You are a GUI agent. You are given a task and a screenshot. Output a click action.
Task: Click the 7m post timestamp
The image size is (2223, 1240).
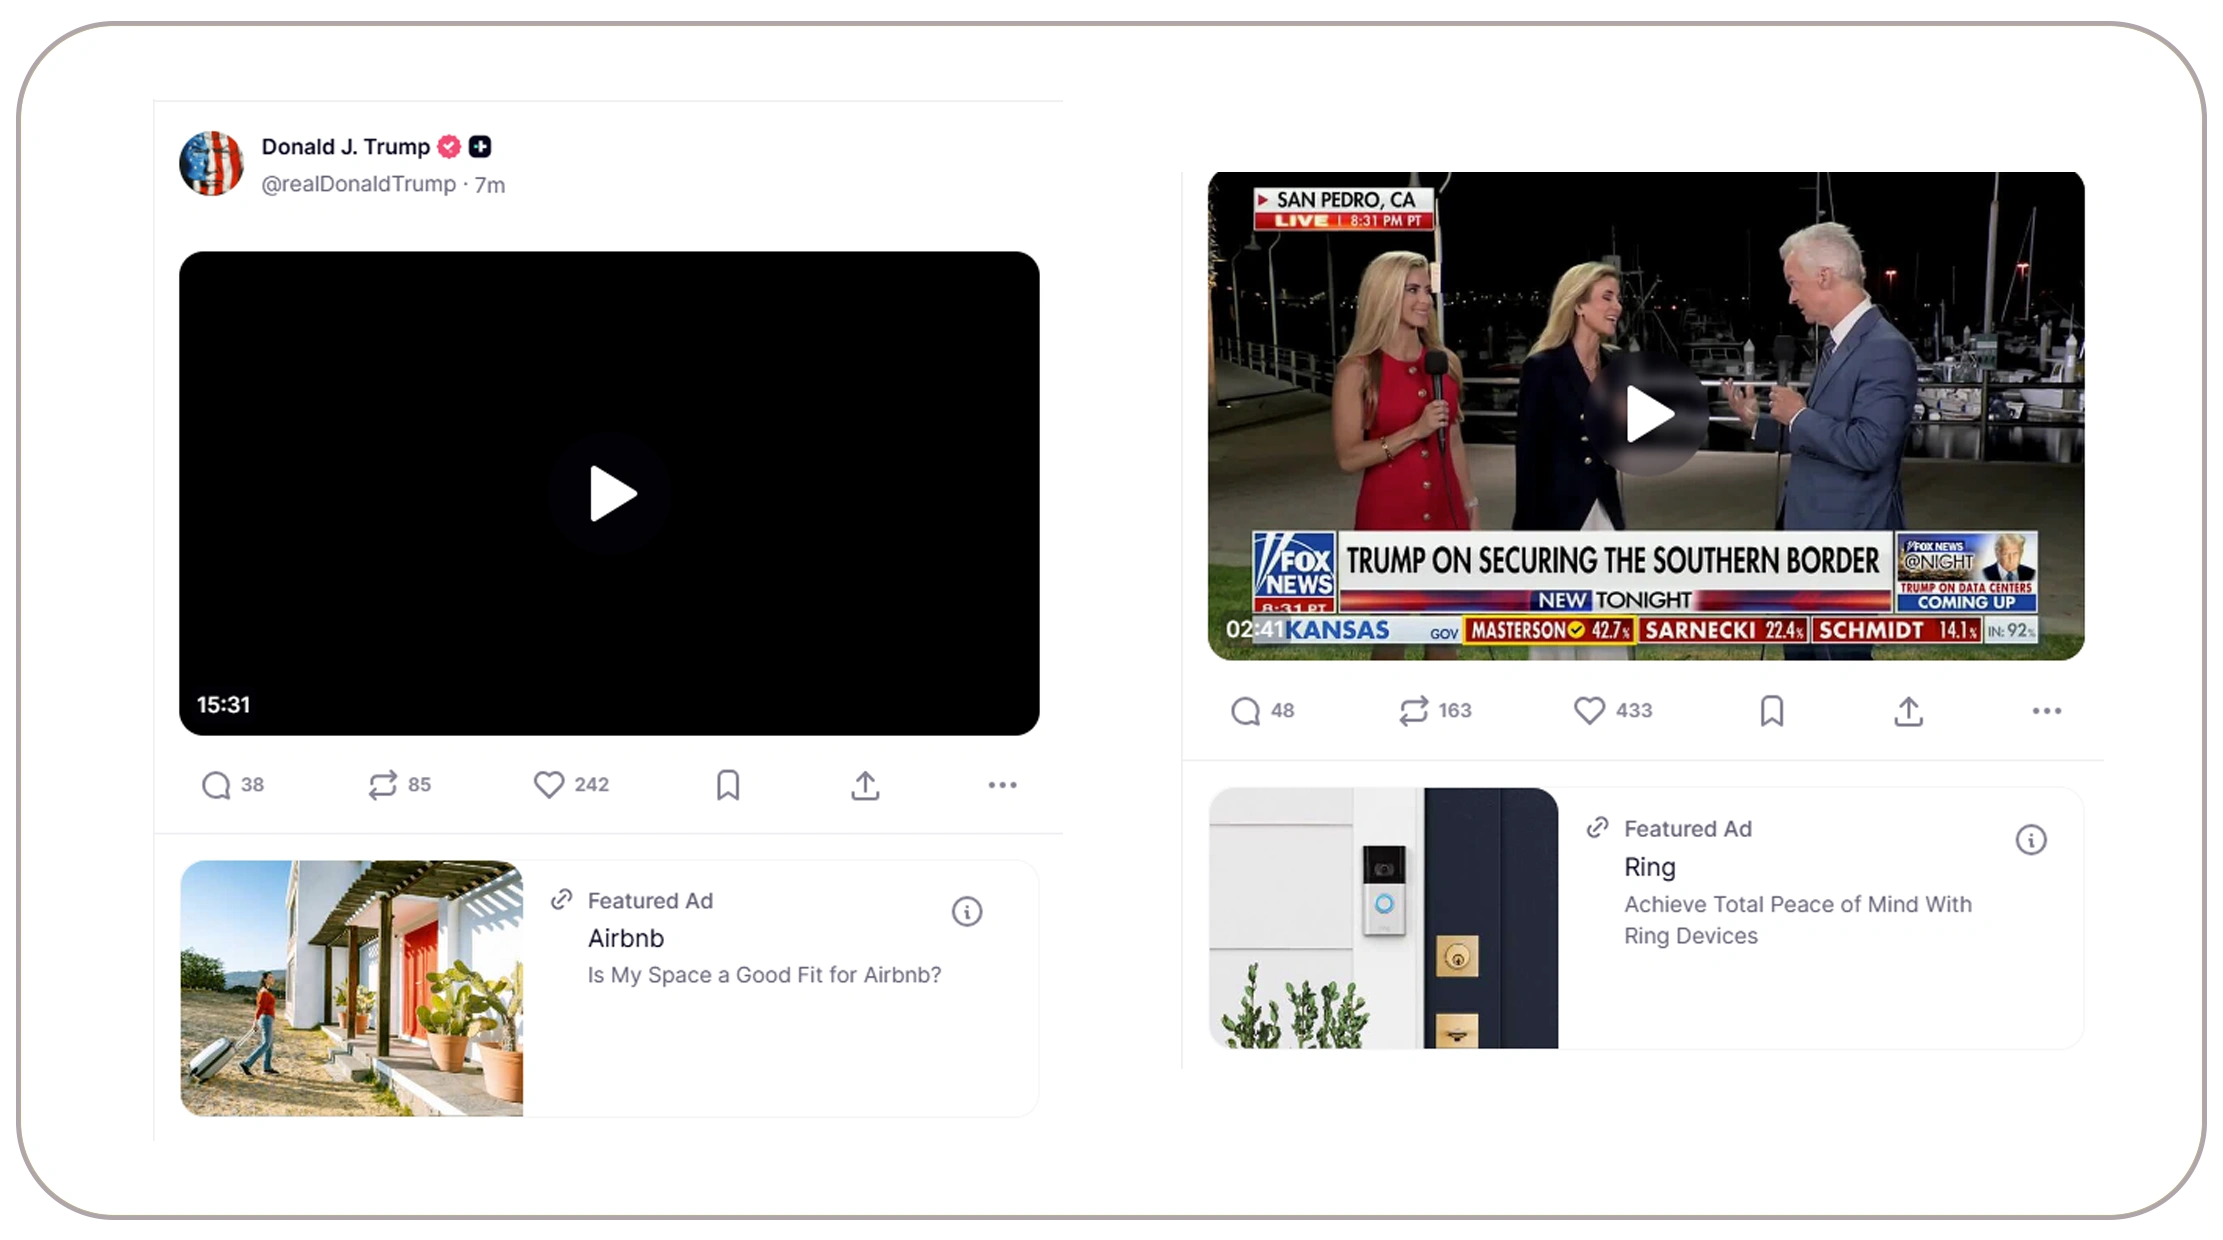click(x=490, y=185)
